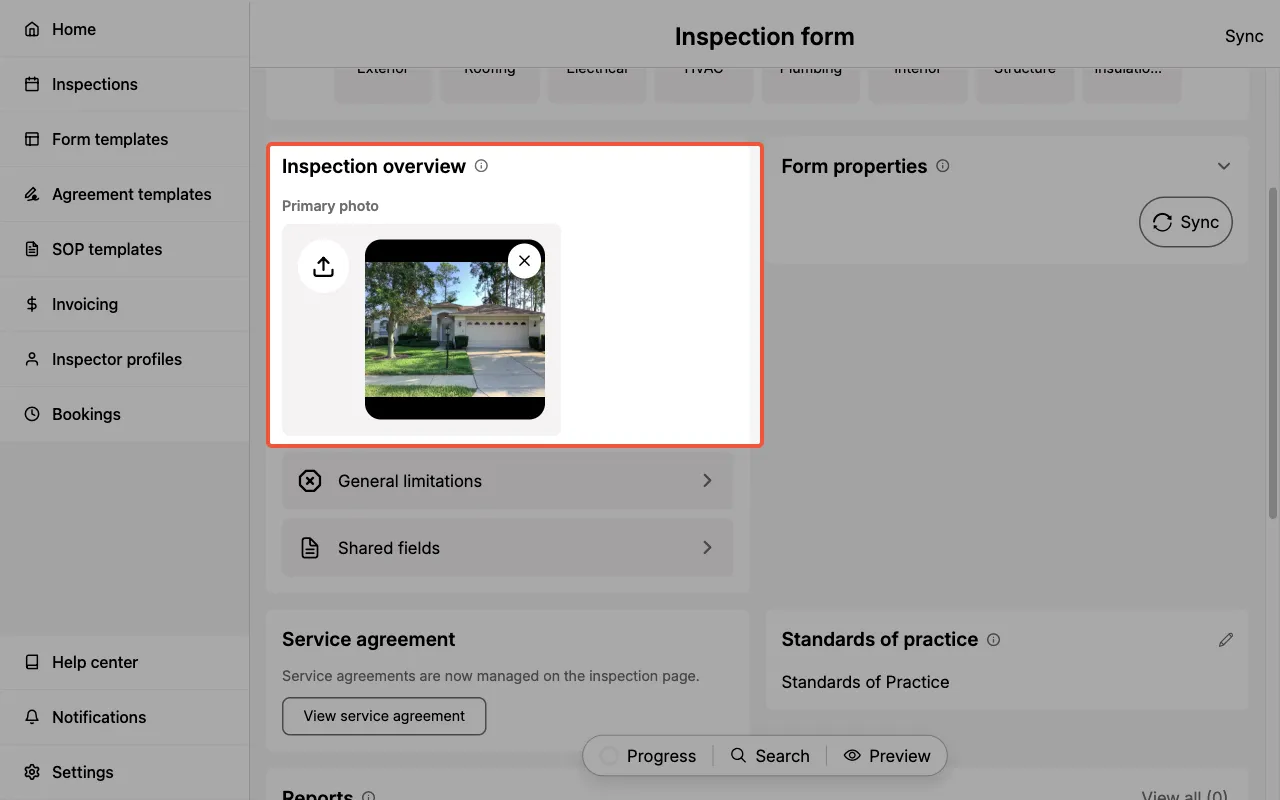Open Progress in the floating toolbar
This screenshot has height=800, width=1280.
pyautogui.click(x=648, y=756)
